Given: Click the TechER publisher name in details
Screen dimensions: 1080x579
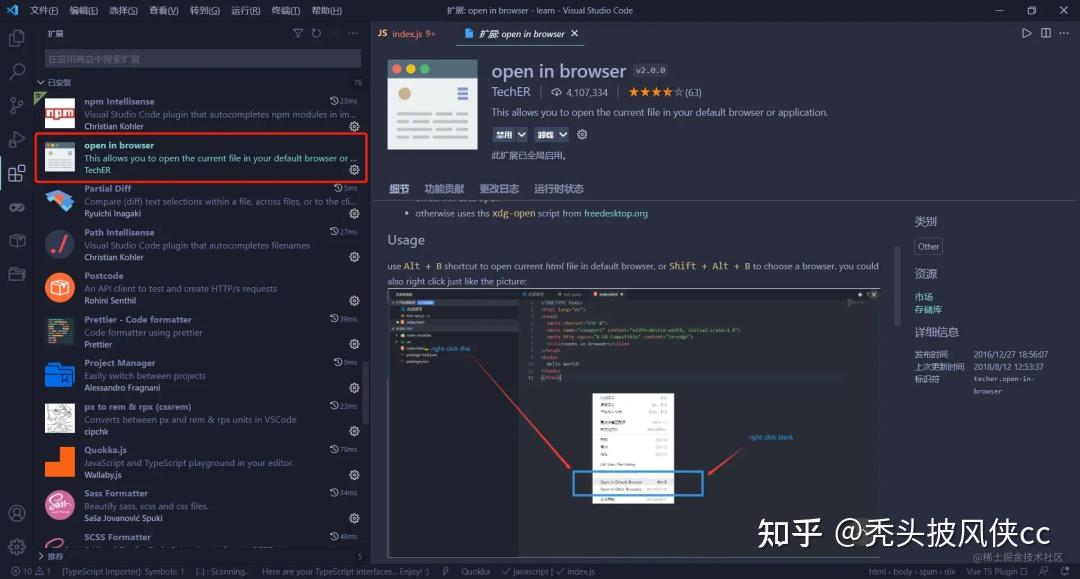Looking at the screenshot, I should tap(510, 92).
